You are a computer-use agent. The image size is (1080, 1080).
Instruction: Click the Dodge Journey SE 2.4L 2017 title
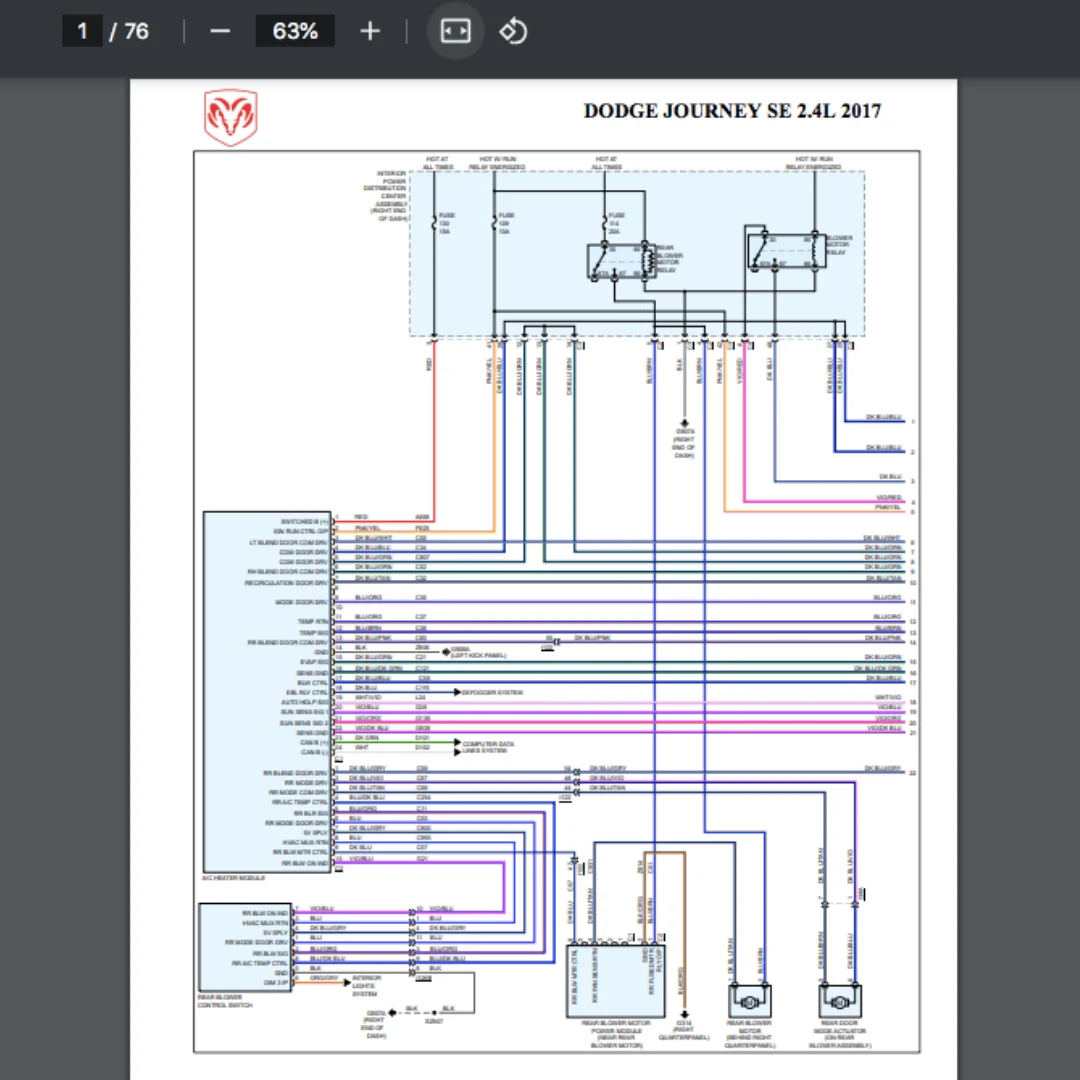[732, 111]
